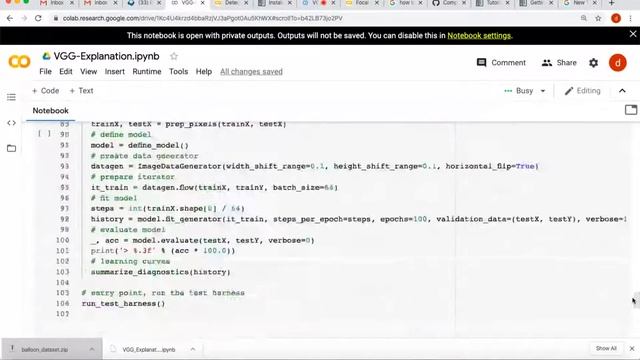This screenshot has width=640, height=360.
Task: Click the '# learning curves' comment
Action: [x=130, y=261]
